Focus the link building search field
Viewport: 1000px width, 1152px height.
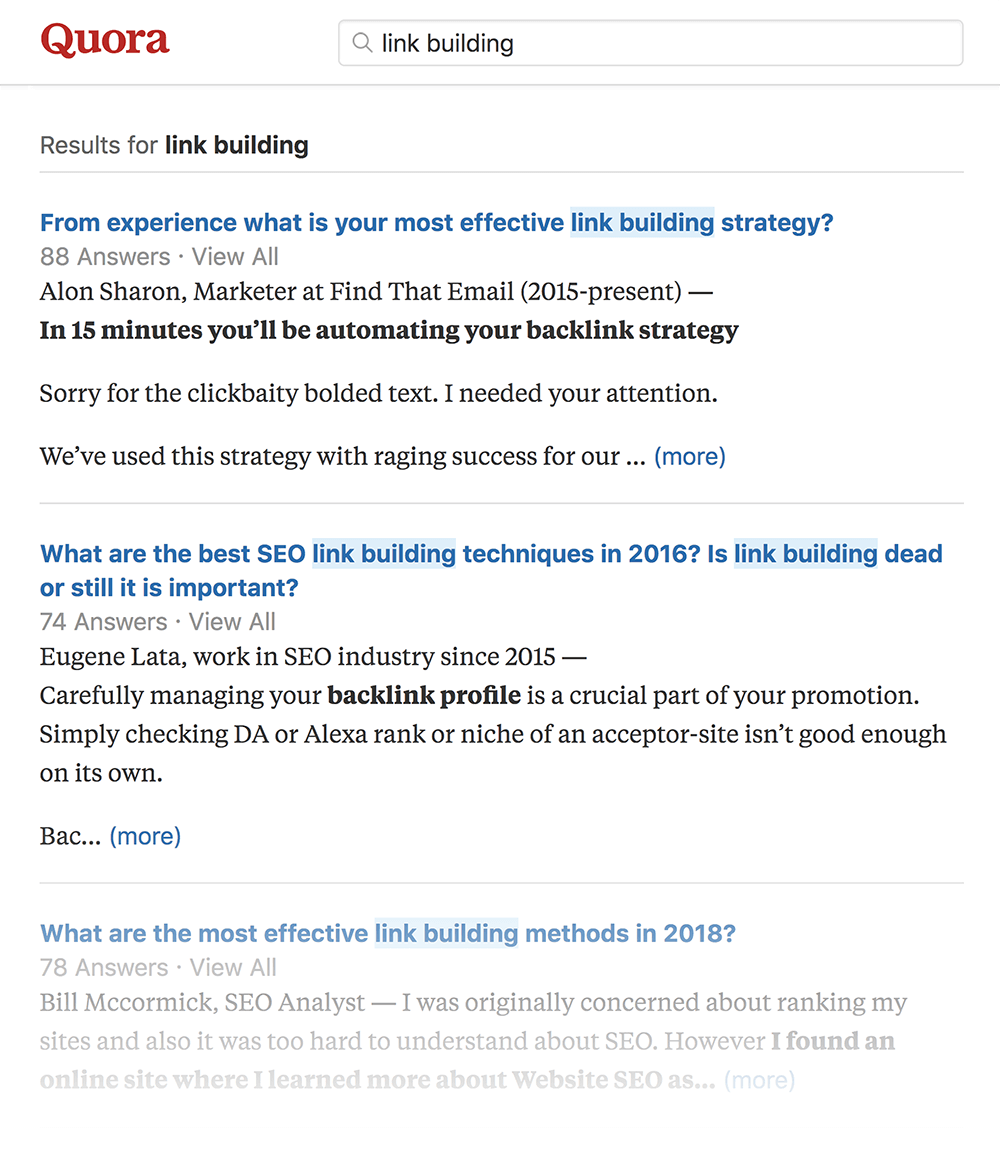(650, 43)
